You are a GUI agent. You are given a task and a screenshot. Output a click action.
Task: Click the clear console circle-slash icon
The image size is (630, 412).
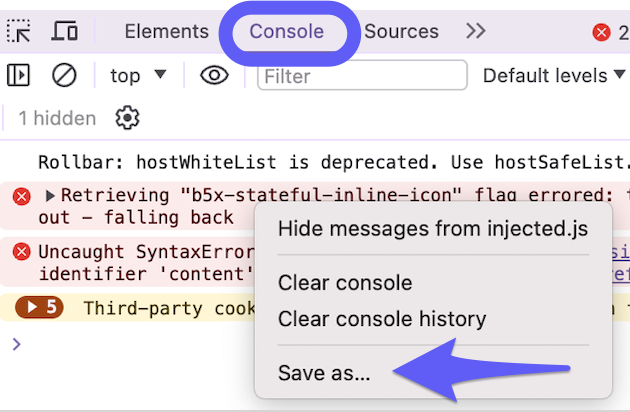[64, 75]
